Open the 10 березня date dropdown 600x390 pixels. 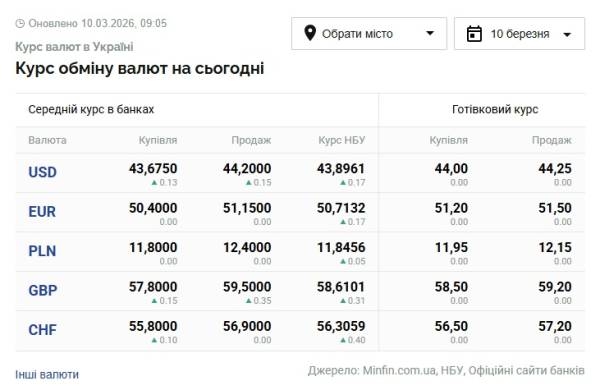click(x=519, y=33)
